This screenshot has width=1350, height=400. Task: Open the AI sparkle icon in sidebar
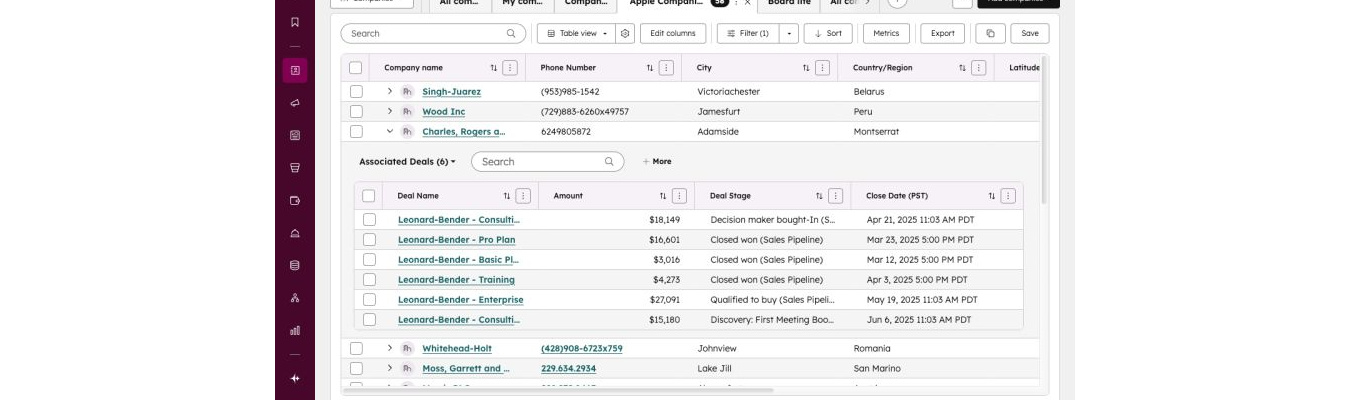295,378
